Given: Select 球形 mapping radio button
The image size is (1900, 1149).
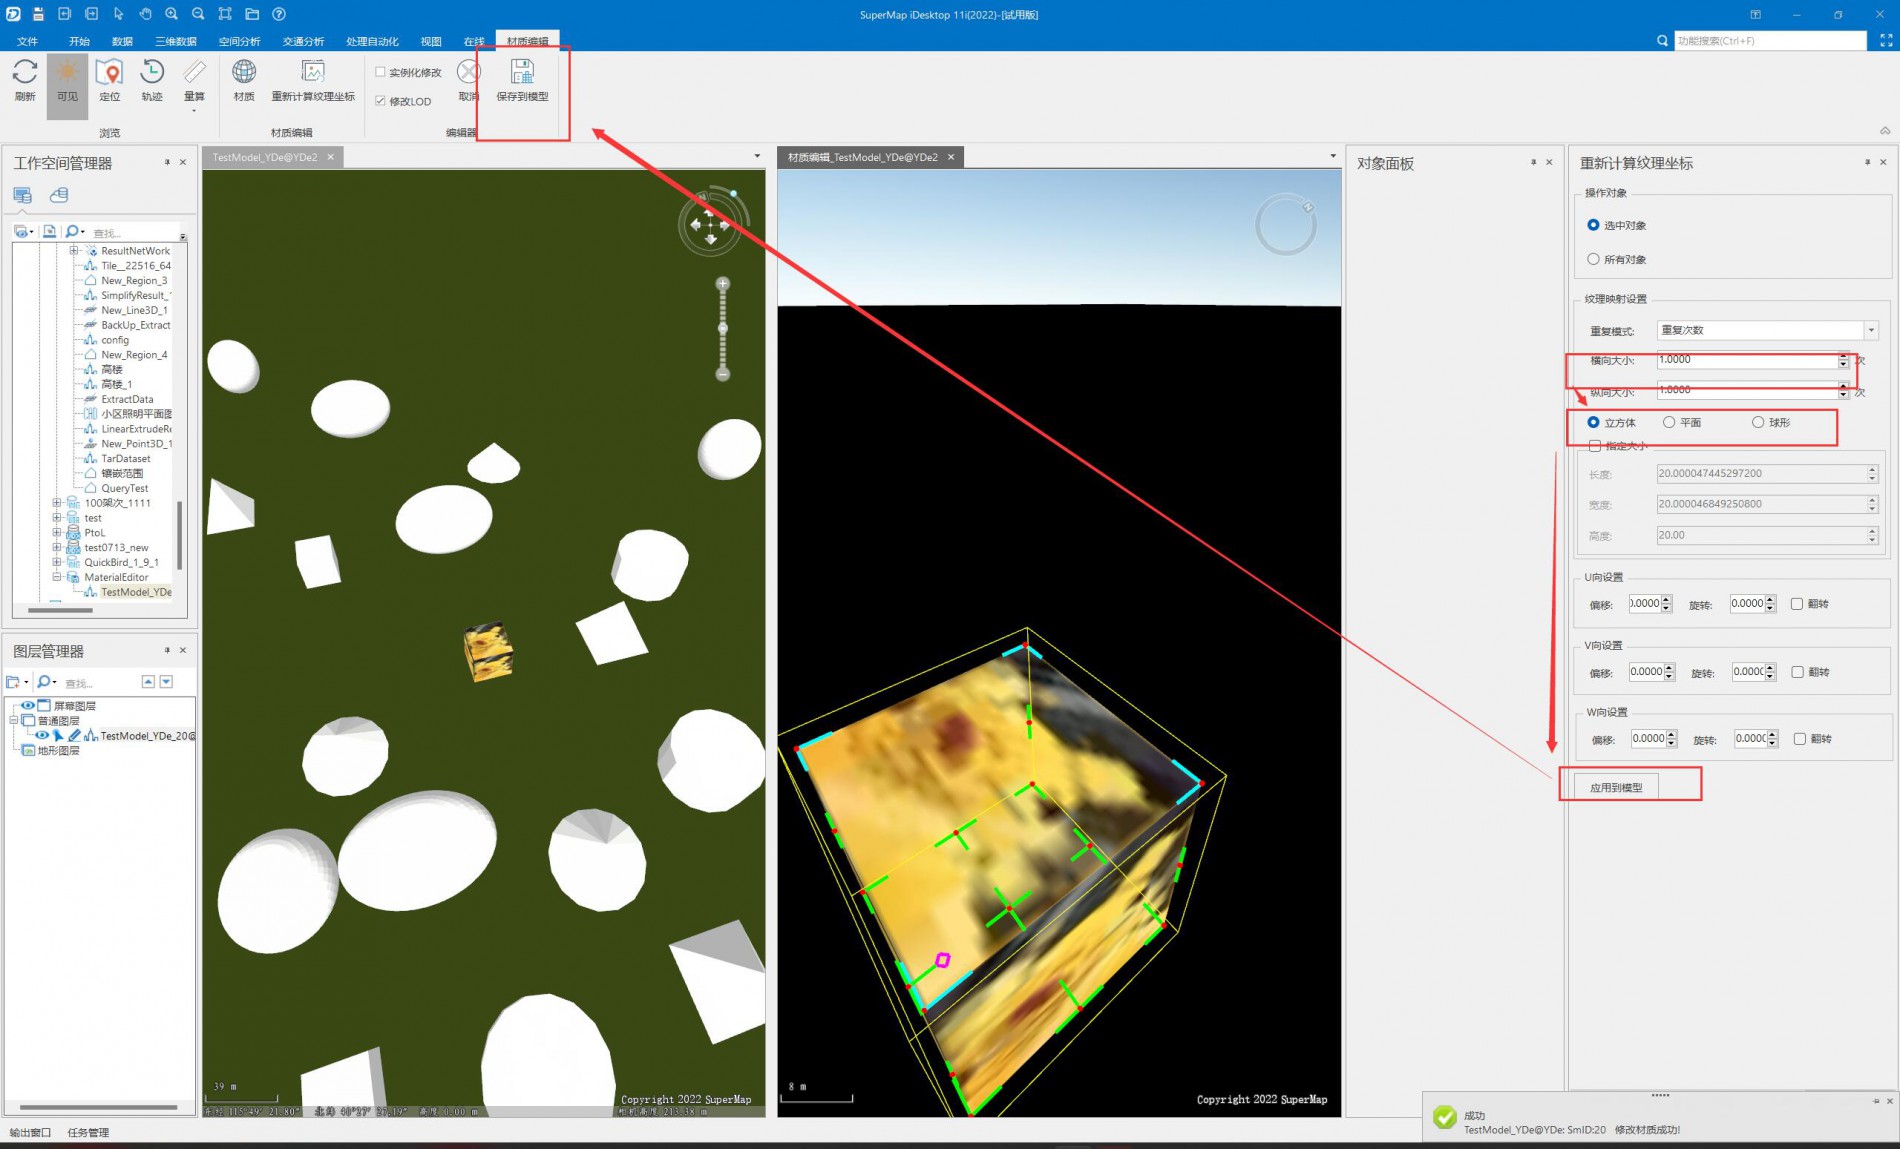Looking at the screenshot, I should point(1758,422).
